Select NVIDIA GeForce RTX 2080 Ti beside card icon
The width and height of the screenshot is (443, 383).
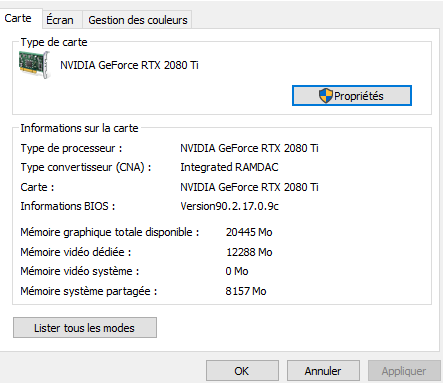[129, 65]
